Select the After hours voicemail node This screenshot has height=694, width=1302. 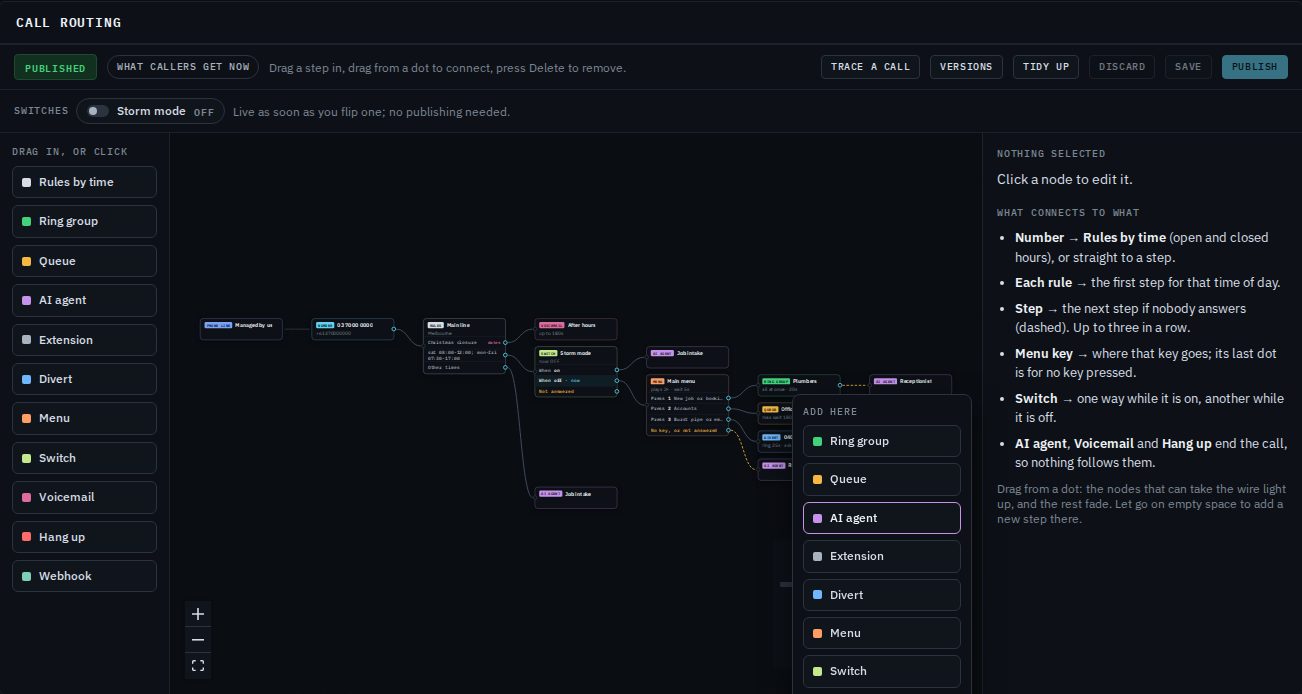[x=576, y=329]
